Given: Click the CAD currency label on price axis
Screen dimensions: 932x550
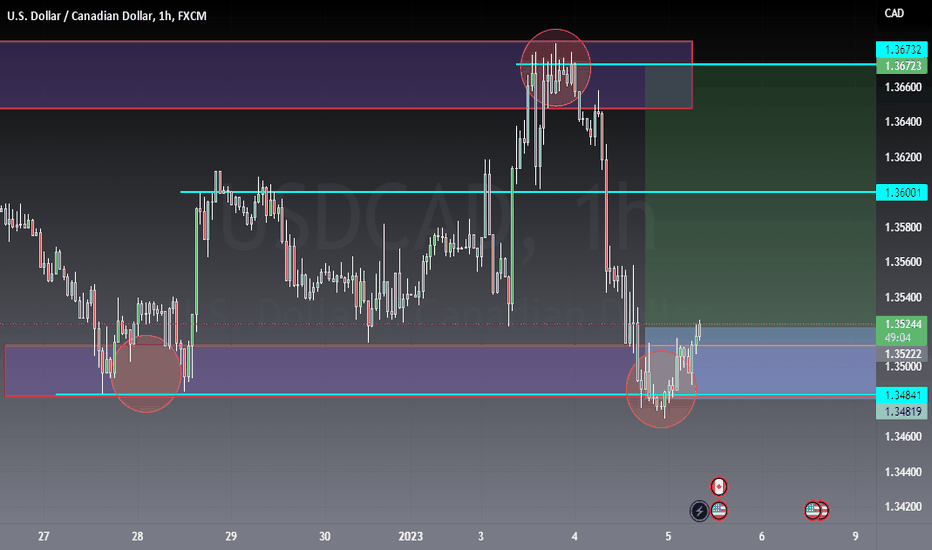Looking at the screenshot, I should (894, 13).
